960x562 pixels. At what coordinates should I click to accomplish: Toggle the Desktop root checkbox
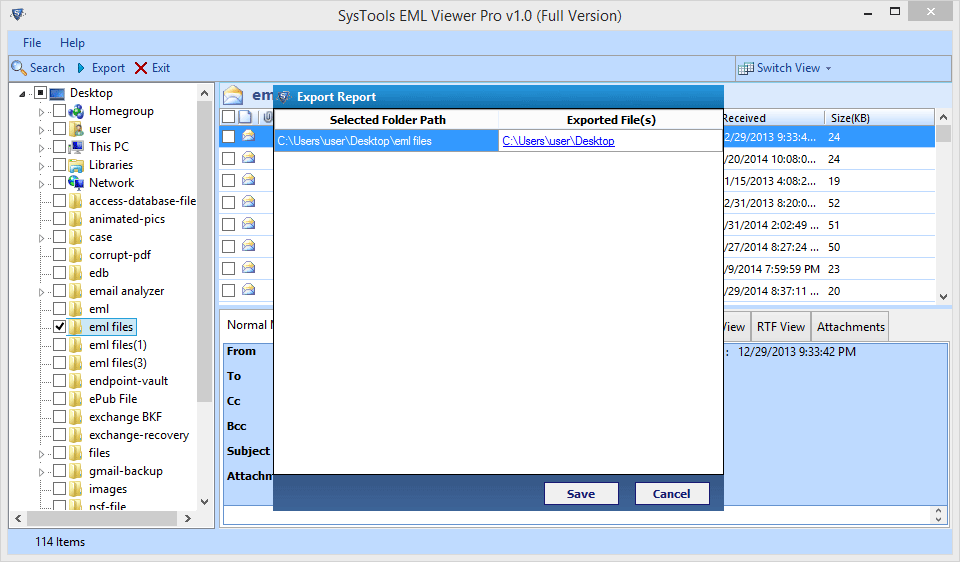40,93
